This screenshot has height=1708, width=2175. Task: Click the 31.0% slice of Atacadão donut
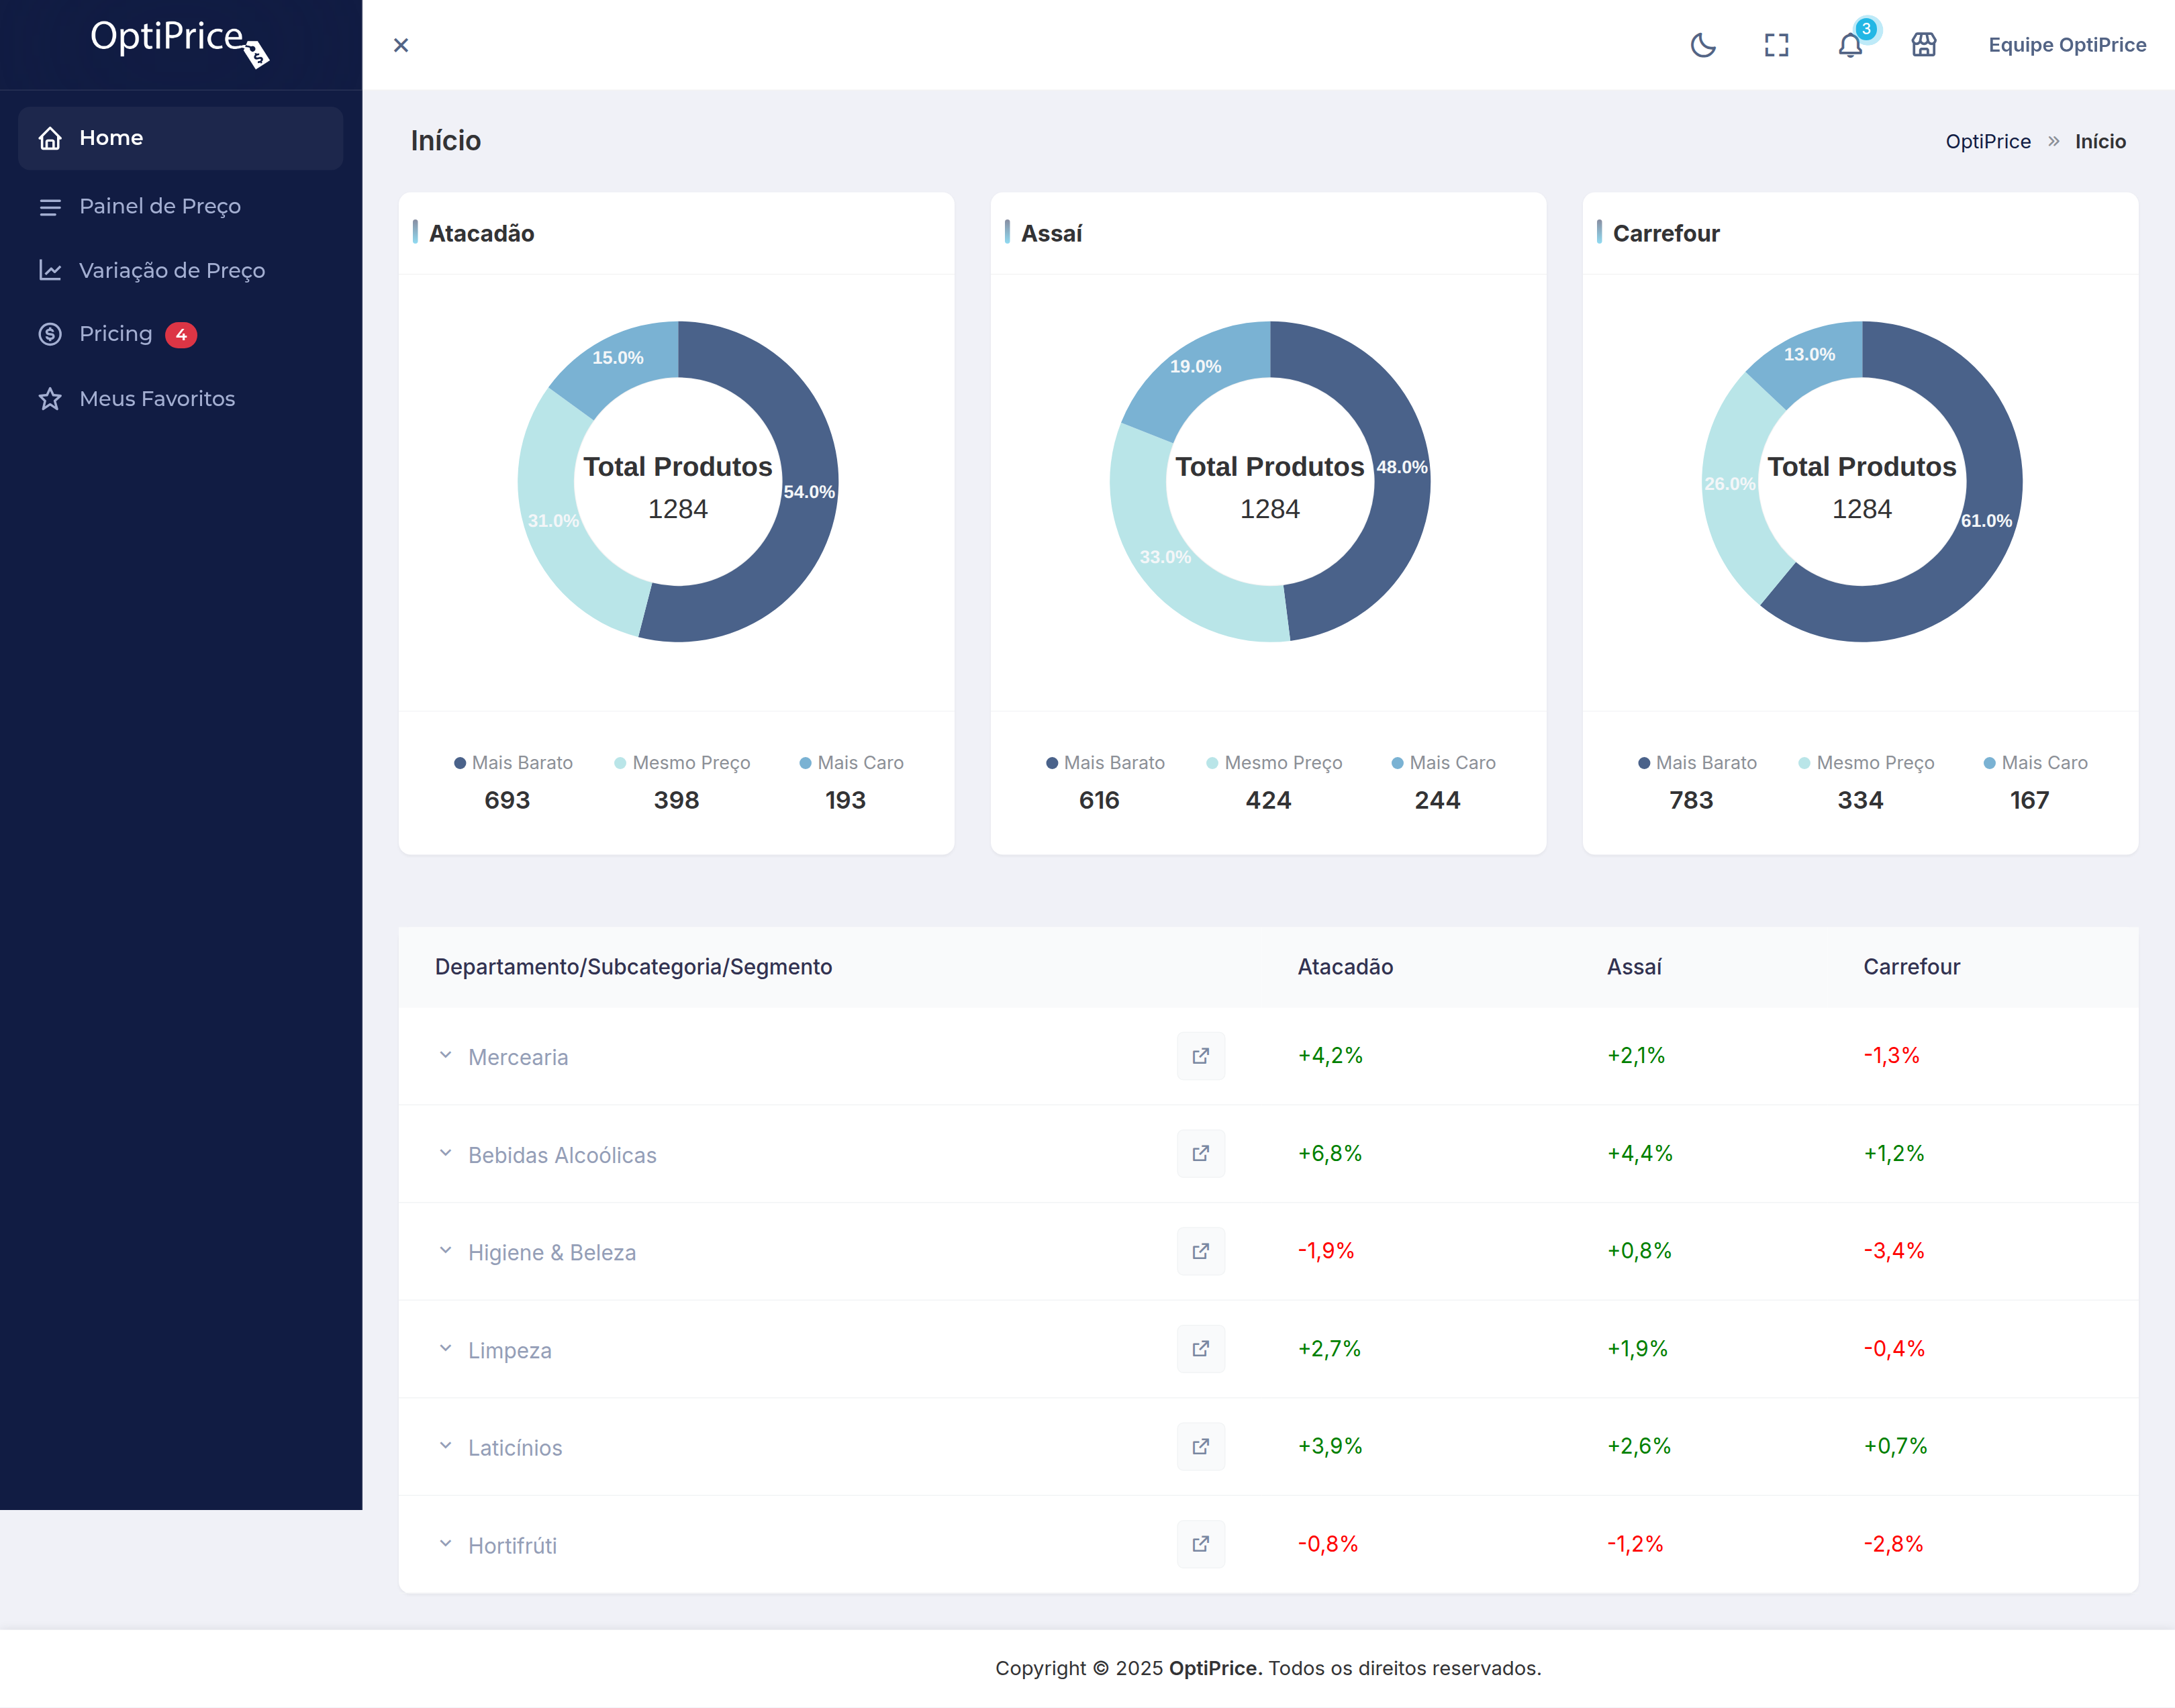(553, 521)
